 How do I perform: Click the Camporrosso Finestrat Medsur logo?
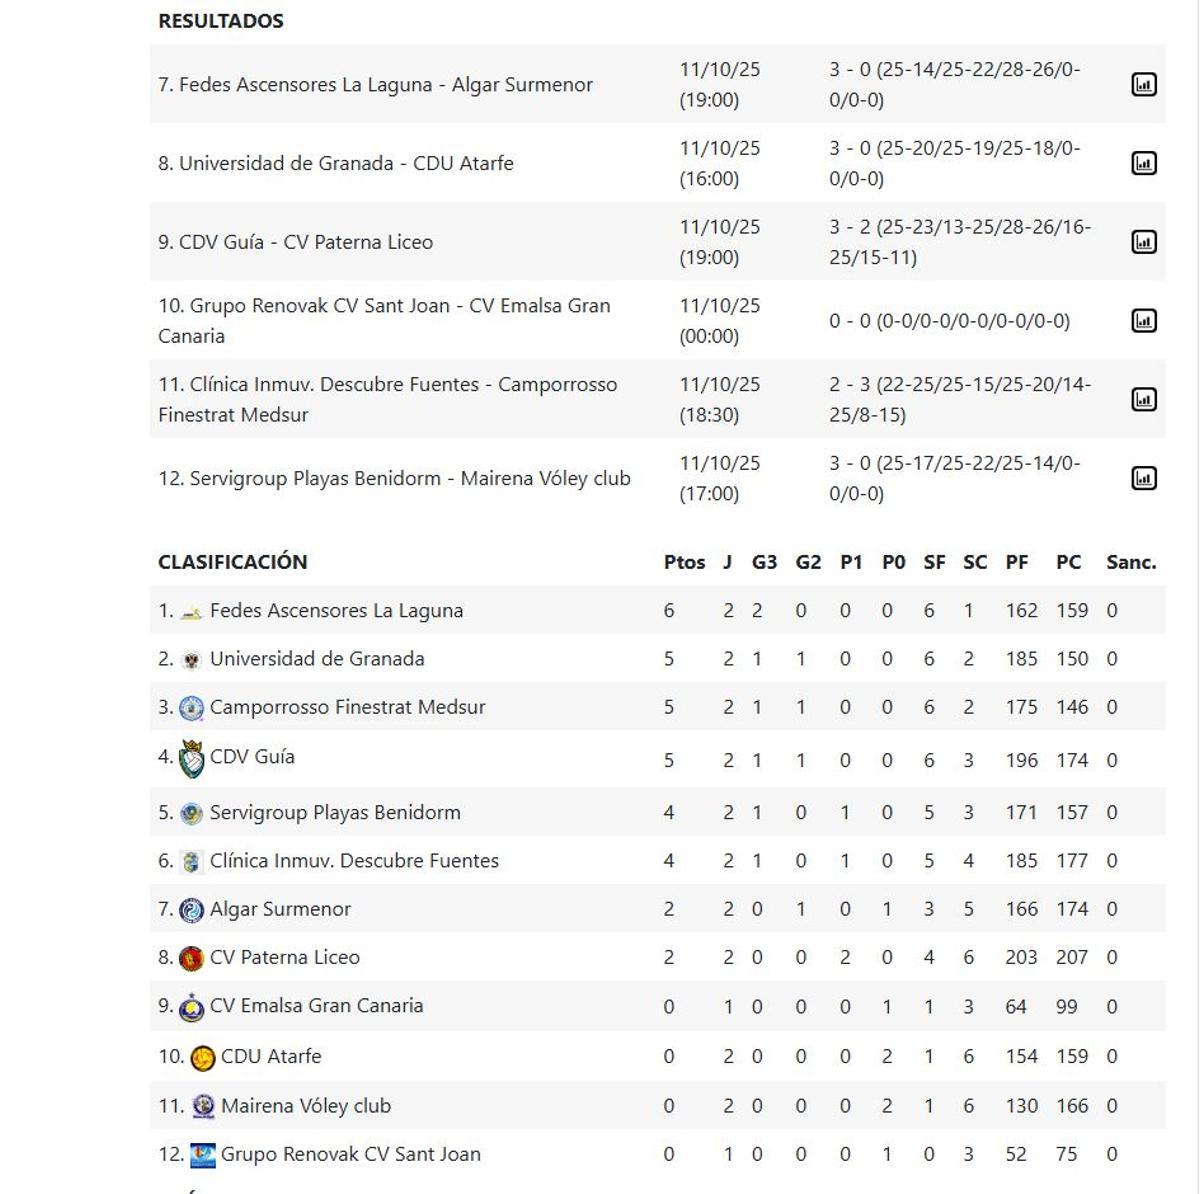[x=190, y=706]
